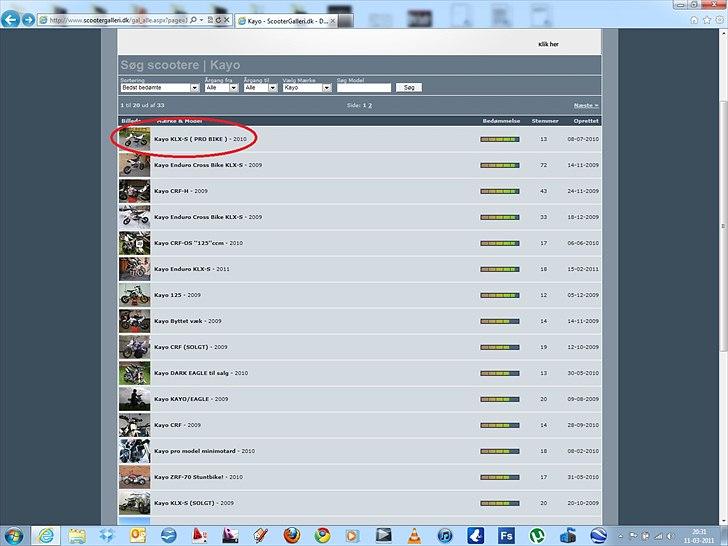Viewport: 728px width, 546px height.
Task: Open the Fs application in taskbar
Action: [506, 535]
